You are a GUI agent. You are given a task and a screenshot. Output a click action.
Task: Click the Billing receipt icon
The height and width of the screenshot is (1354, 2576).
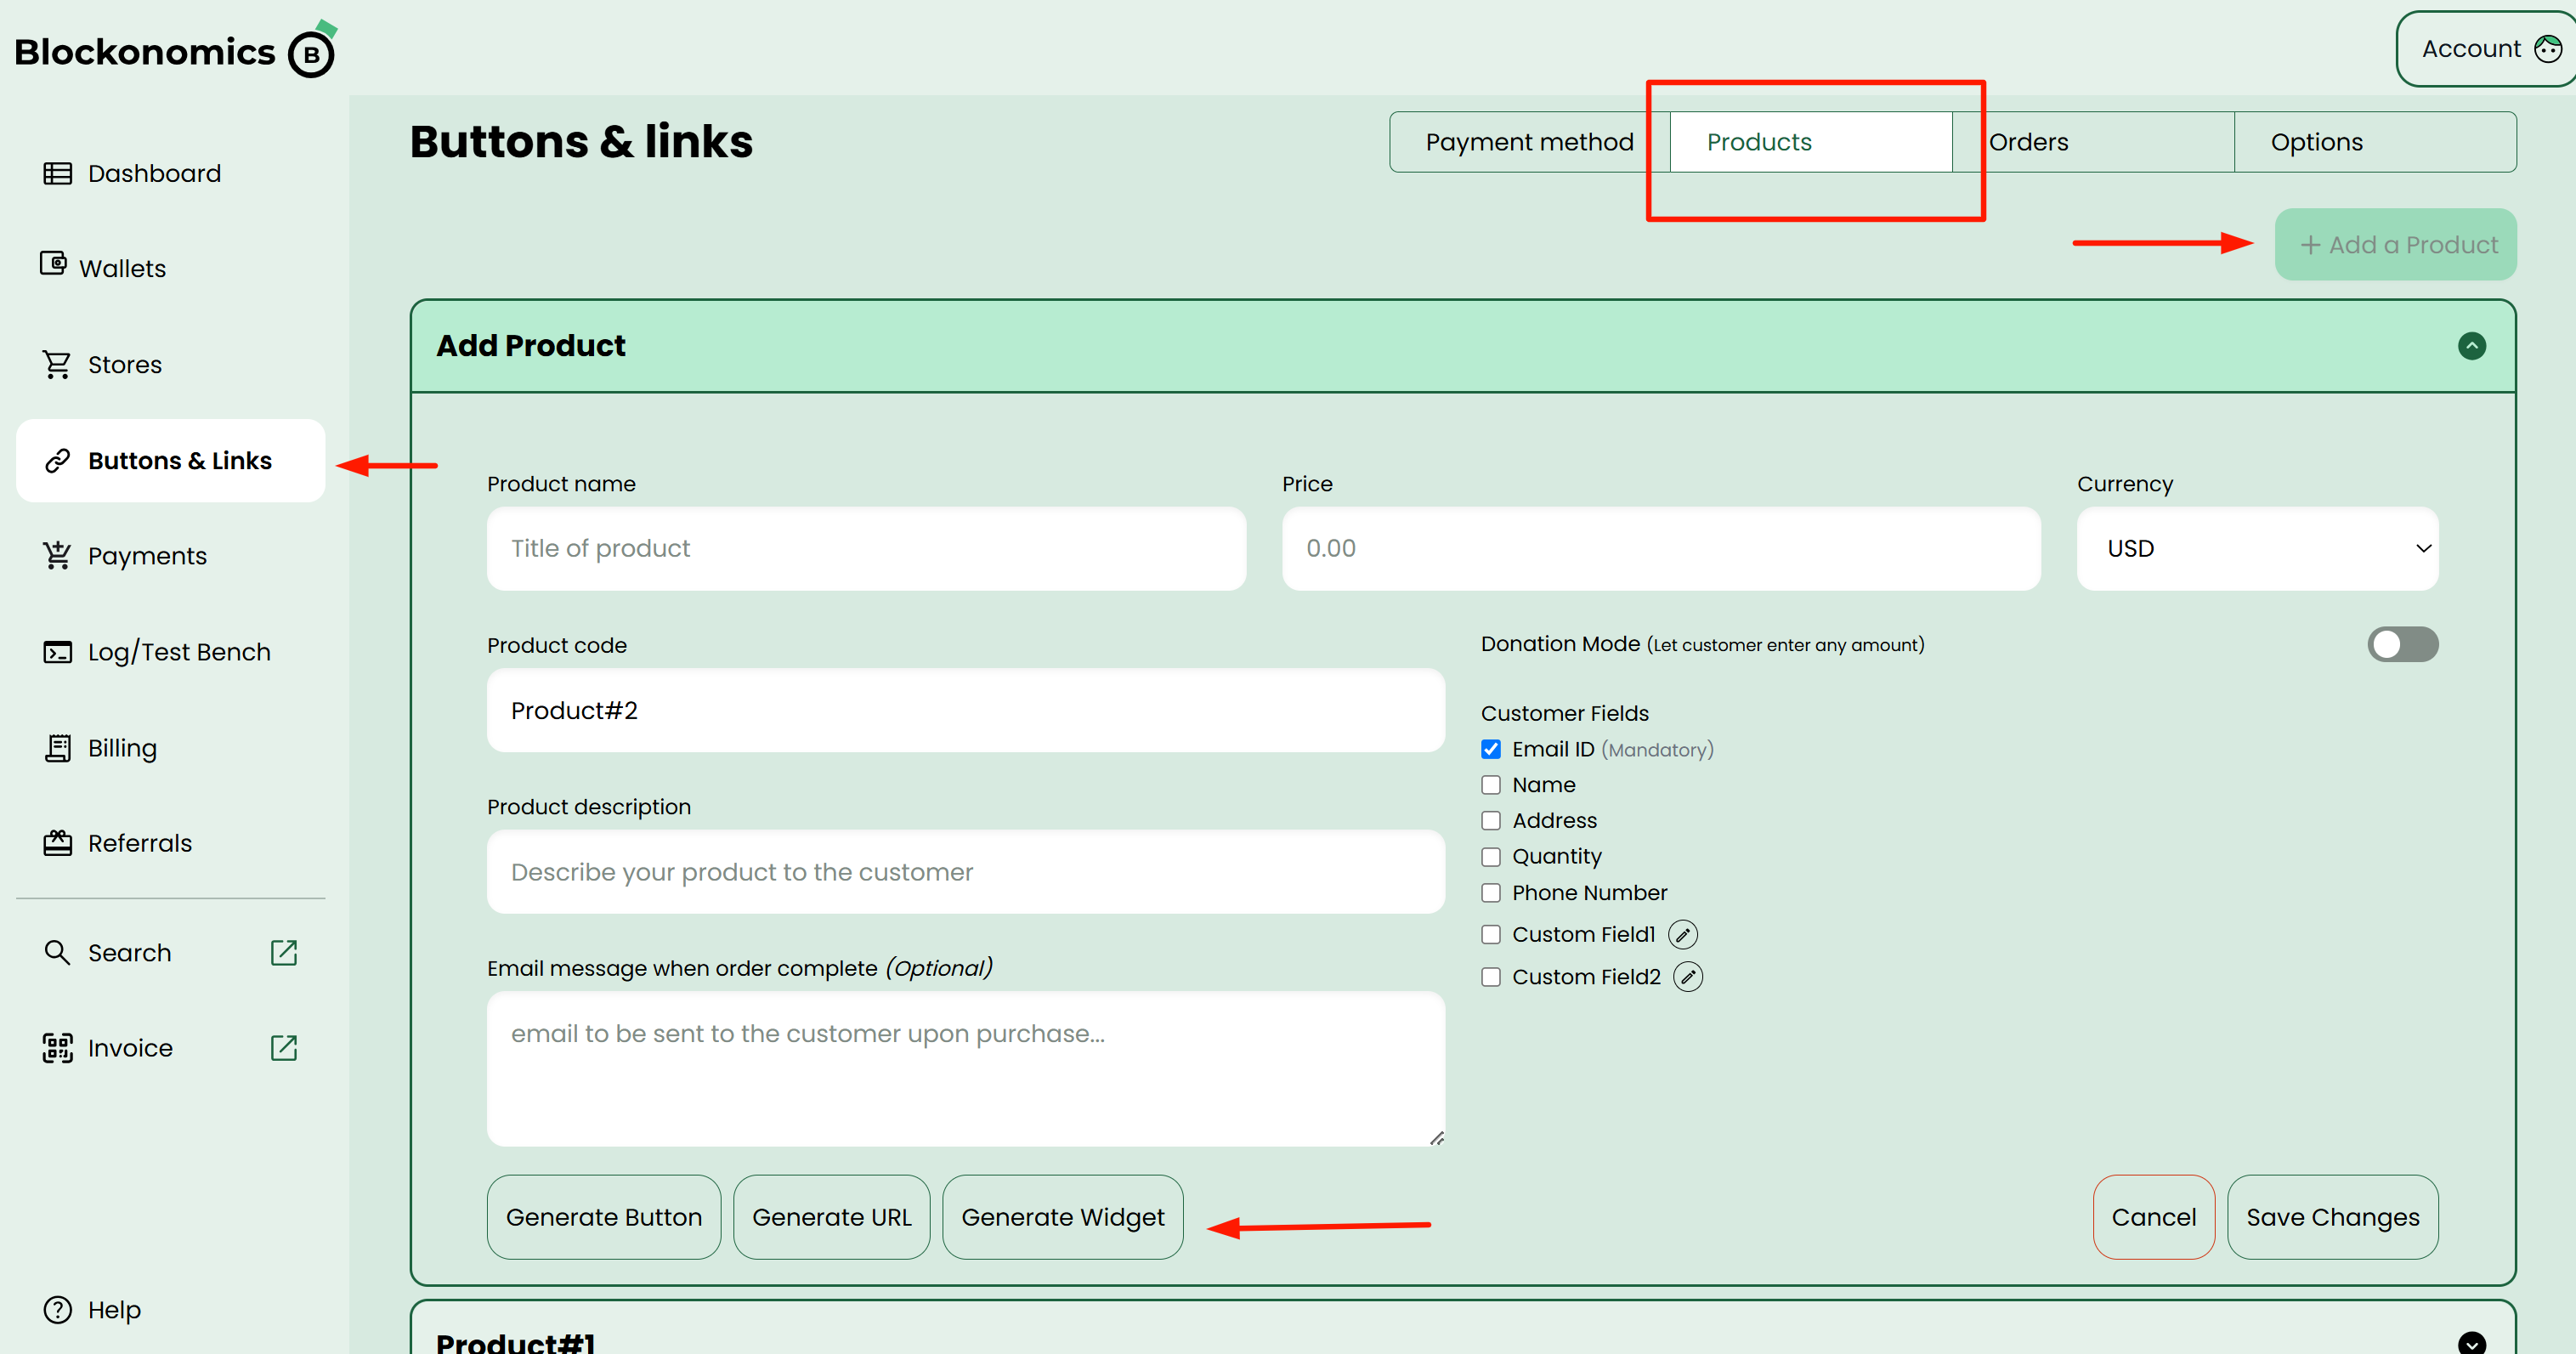tap(57, 748)
